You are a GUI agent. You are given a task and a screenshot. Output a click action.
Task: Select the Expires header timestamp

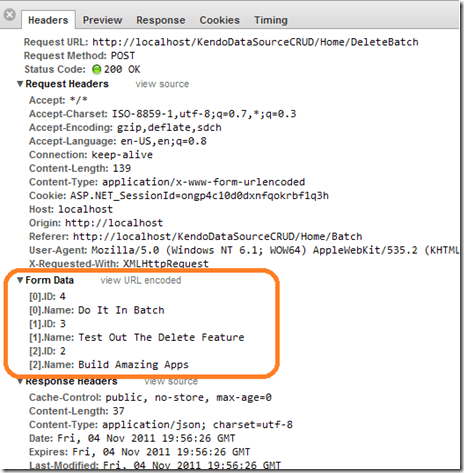[161, 452]
